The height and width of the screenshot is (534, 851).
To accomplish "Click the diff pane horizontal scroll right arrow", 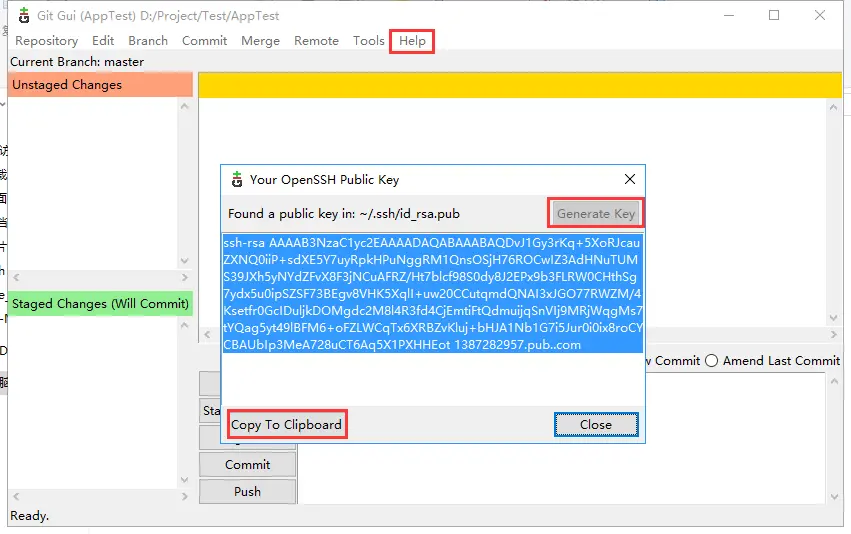I will [x=834, y=335].
